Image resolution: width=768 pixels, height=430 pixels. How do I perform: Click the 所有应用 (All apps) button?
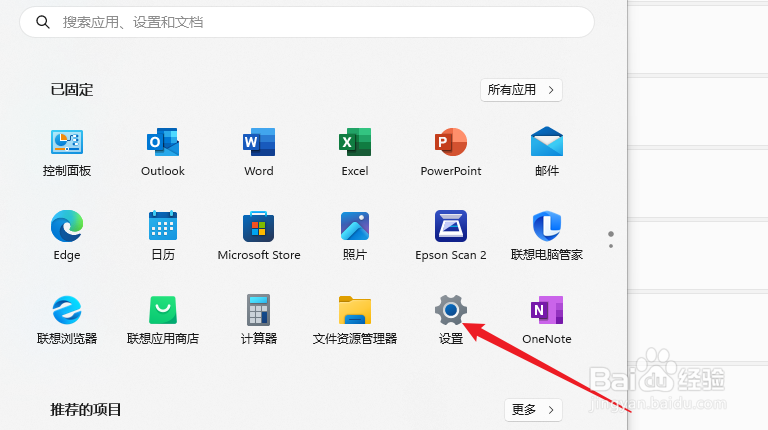pos(521,90)
